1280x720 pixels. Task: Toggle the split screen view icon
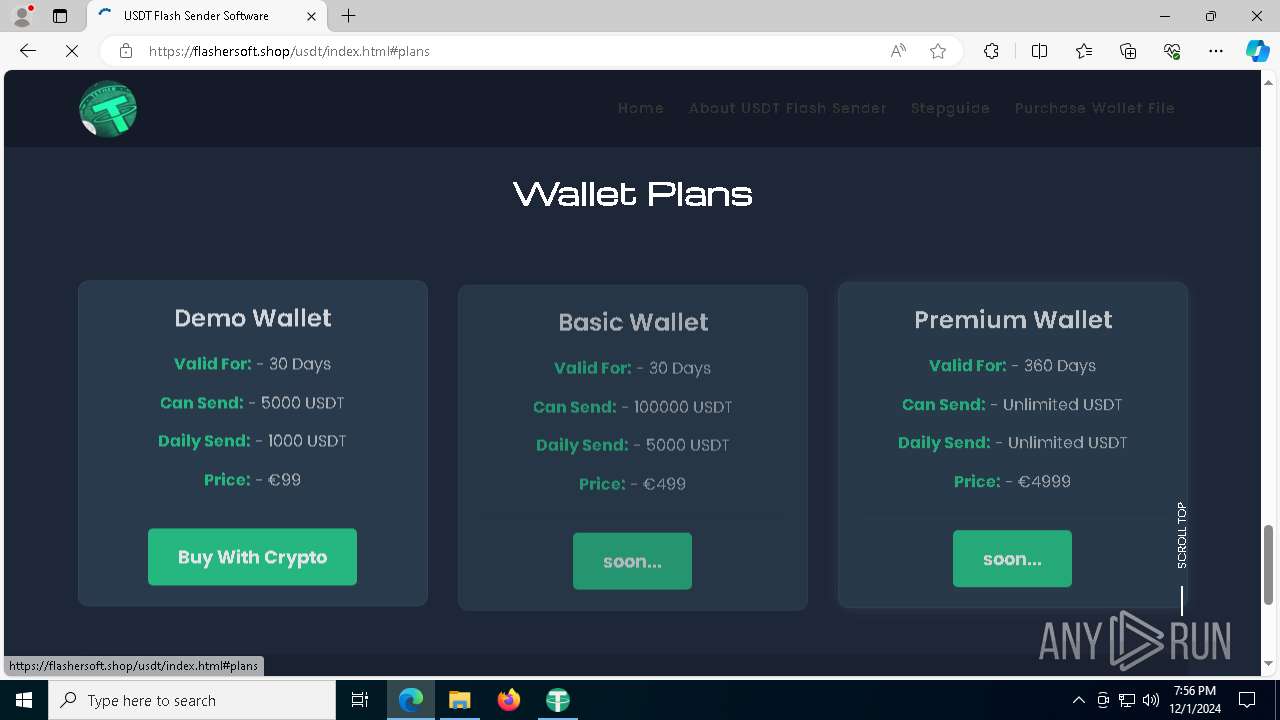[1039, 51]
